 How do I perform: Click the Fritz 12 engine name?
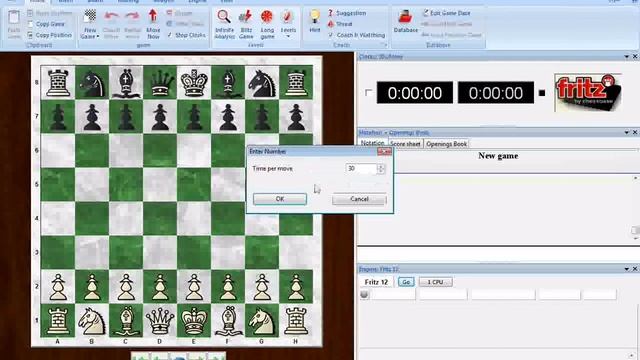376,282
